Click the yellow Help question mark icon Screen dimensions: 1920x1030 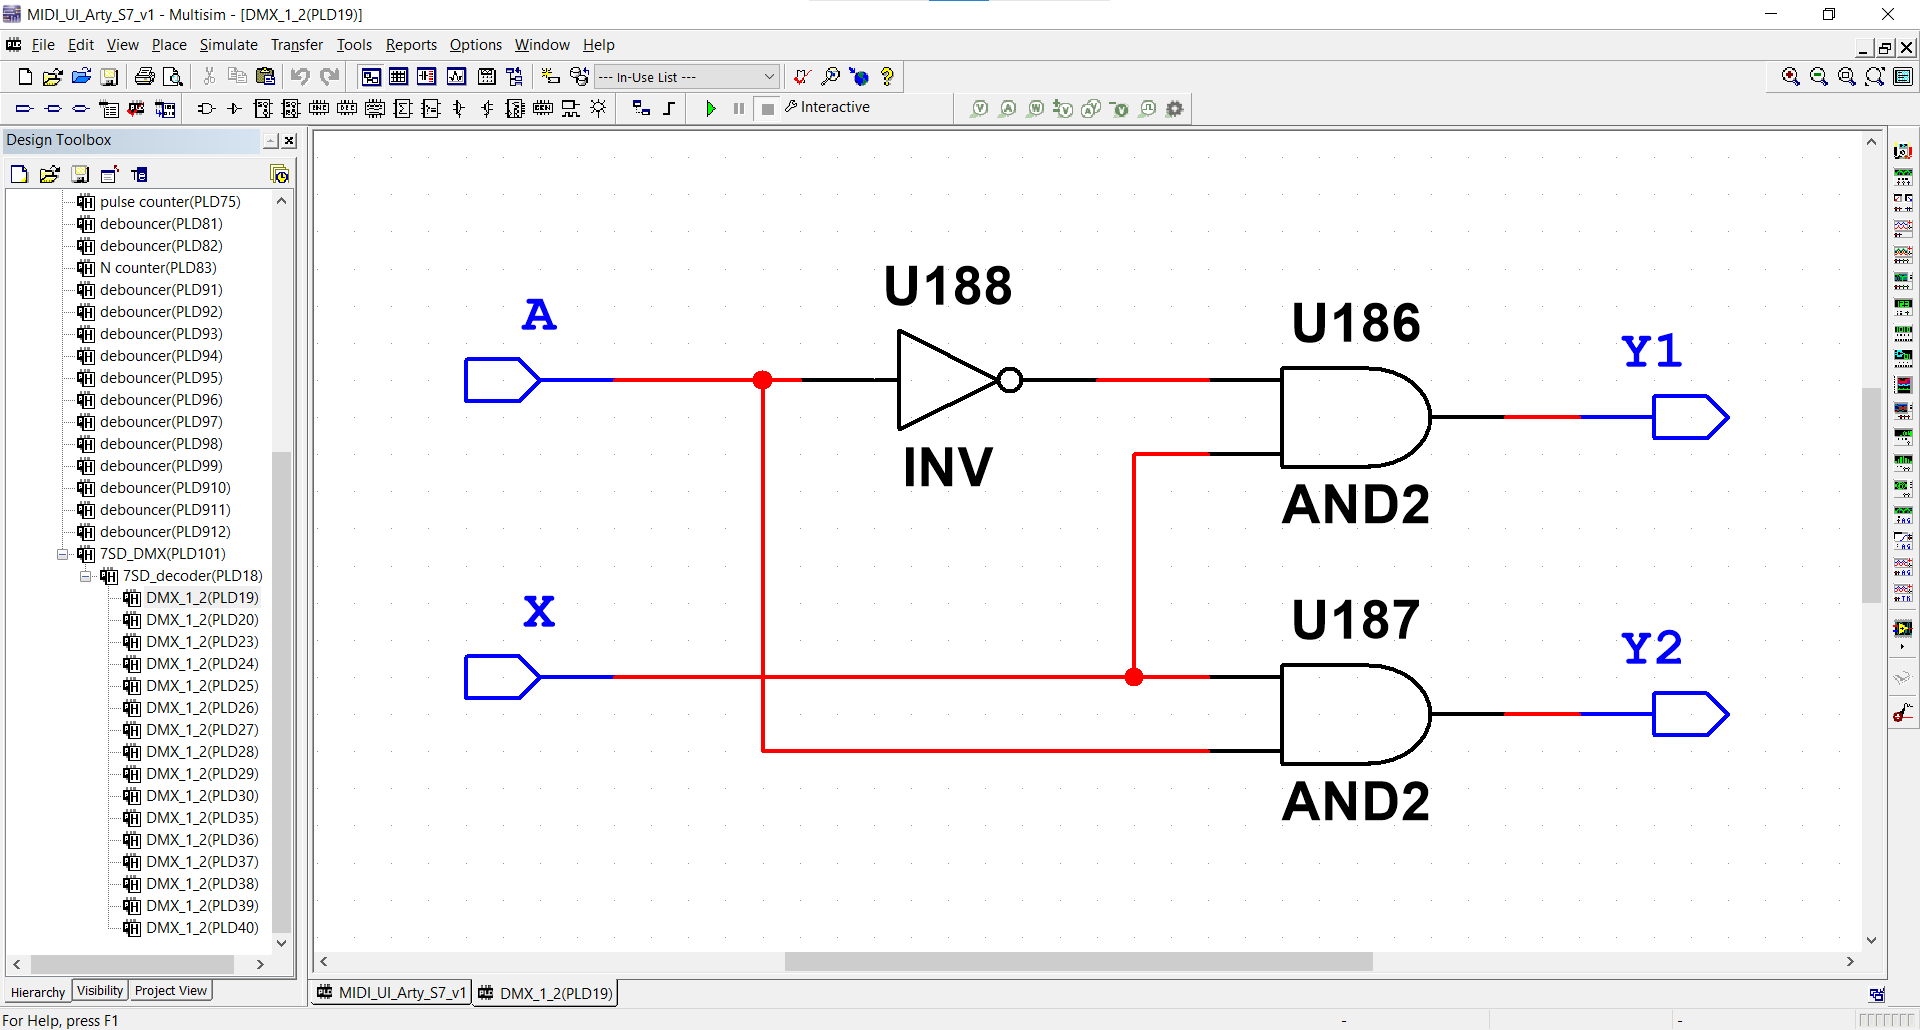coord(887,77)
